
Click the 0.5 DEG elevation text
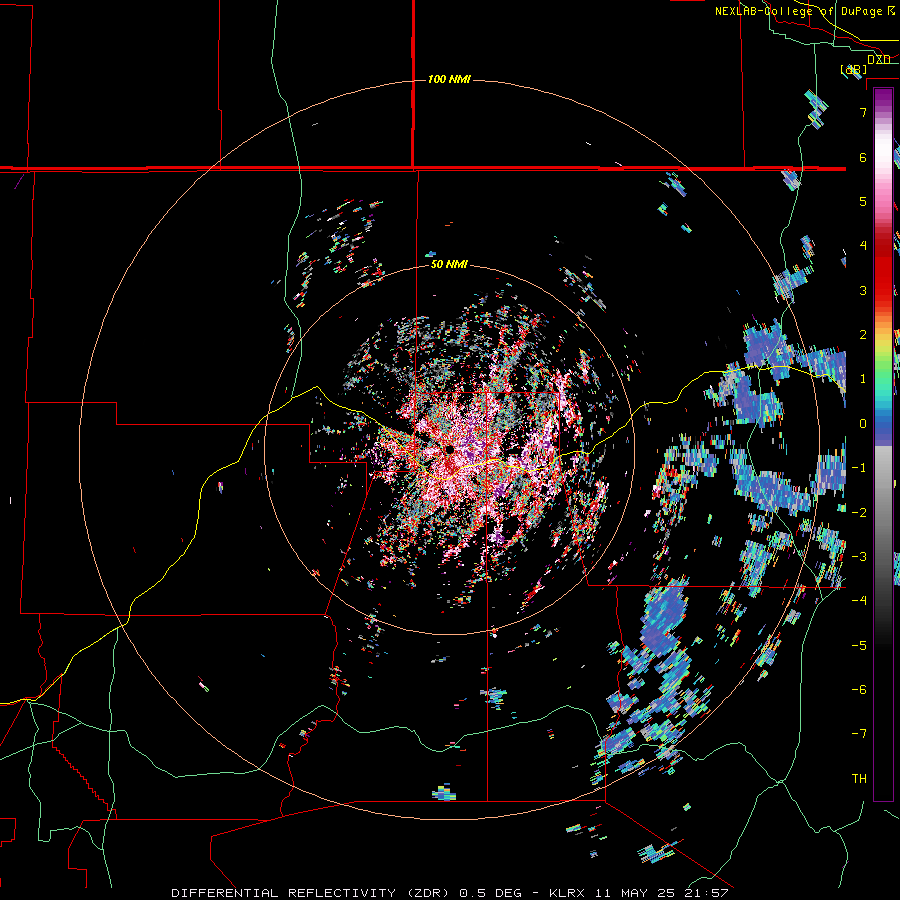click(490, 893)
